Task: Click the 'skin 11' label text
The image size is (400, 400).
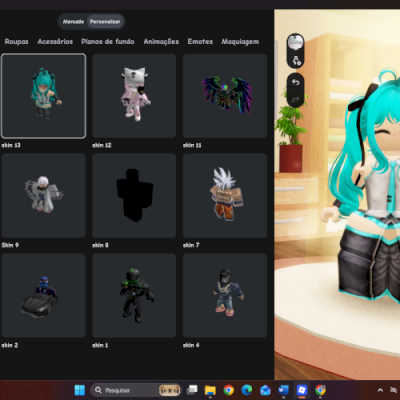Action: pos(192,145)
